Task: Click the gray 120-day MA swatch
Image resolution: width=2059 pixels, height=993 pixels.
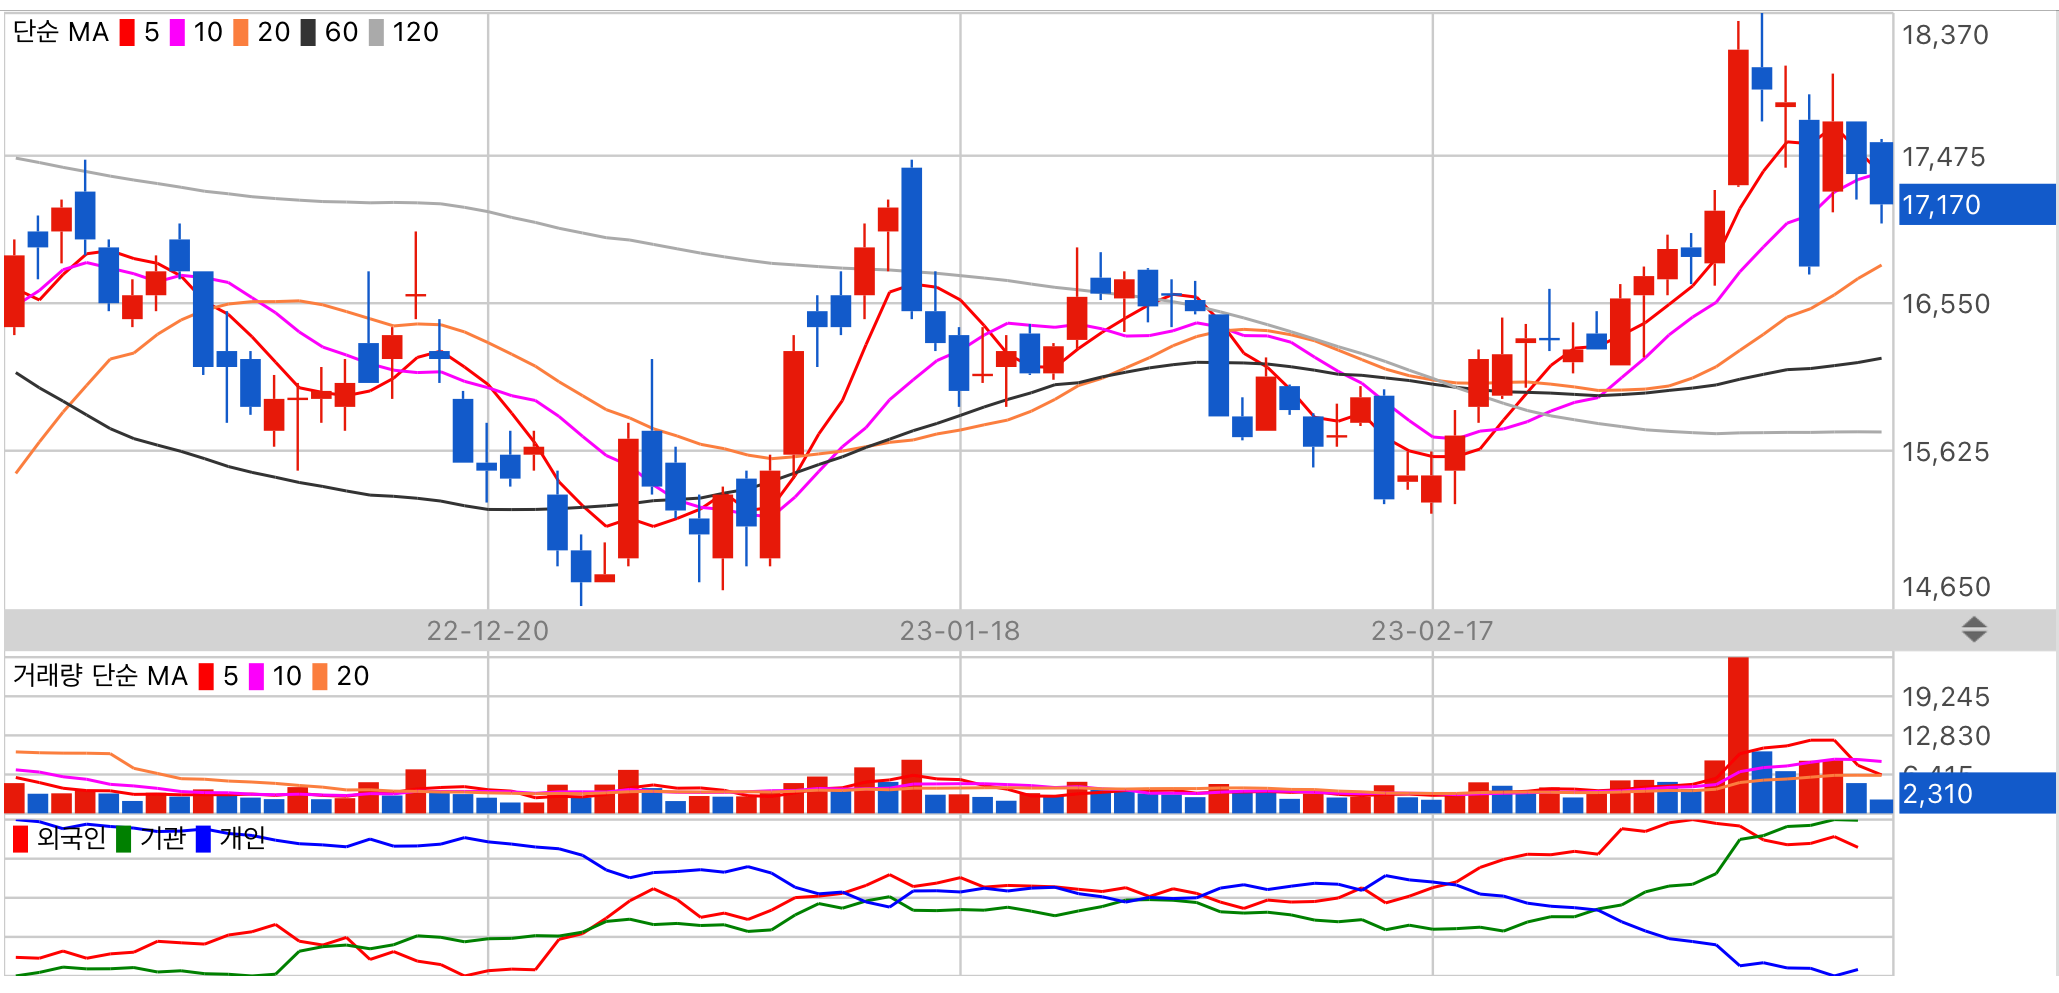Action: point(376,33)
